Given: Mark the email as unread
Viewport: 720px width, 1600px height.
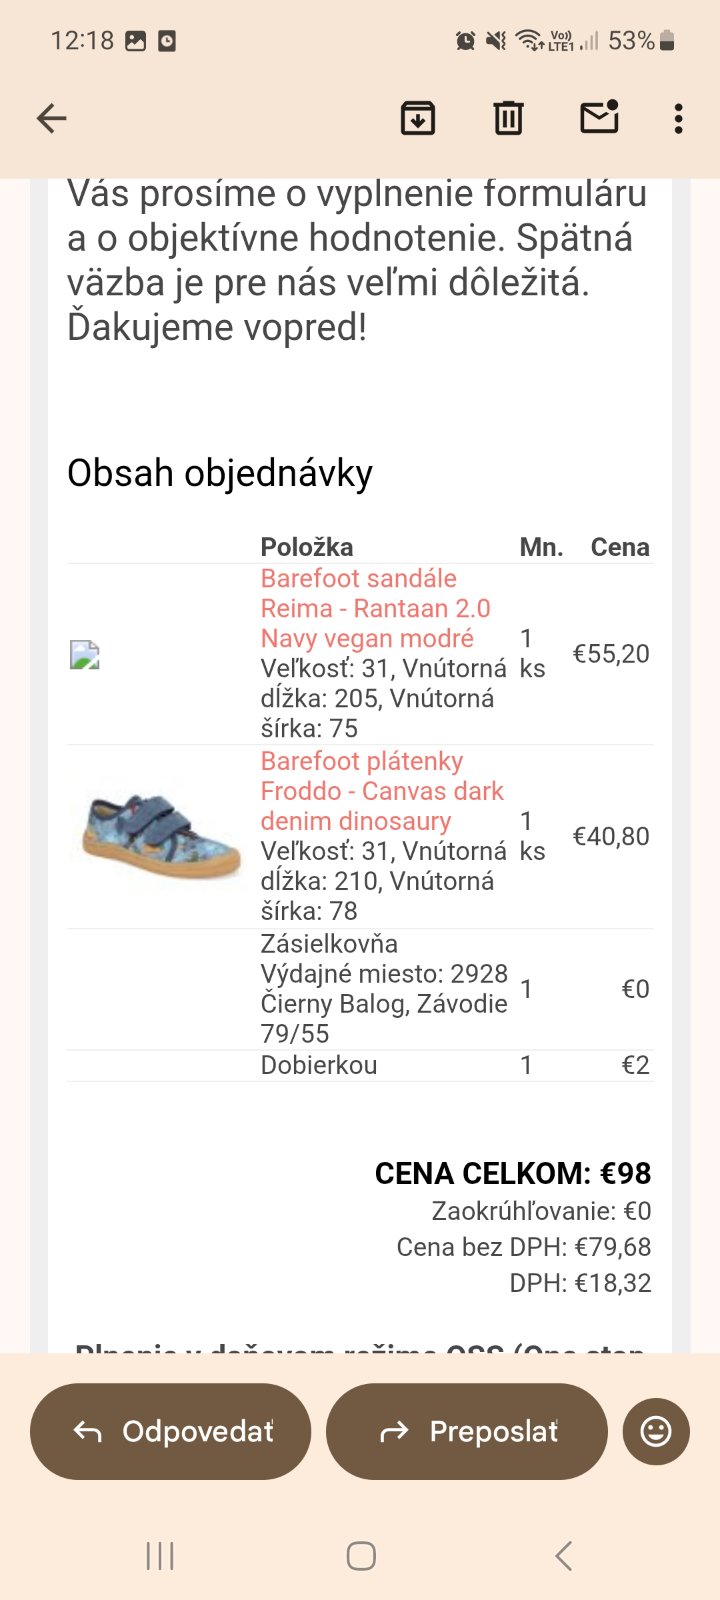Looking at the screenshot, I should tap(599, 118).
